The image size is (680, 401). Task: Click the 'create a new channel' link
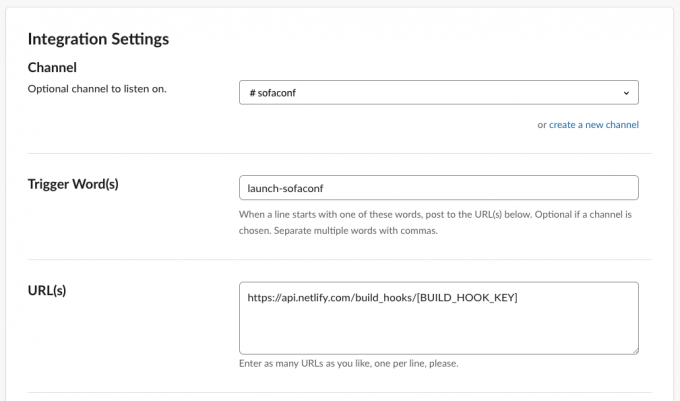(594, 125)
